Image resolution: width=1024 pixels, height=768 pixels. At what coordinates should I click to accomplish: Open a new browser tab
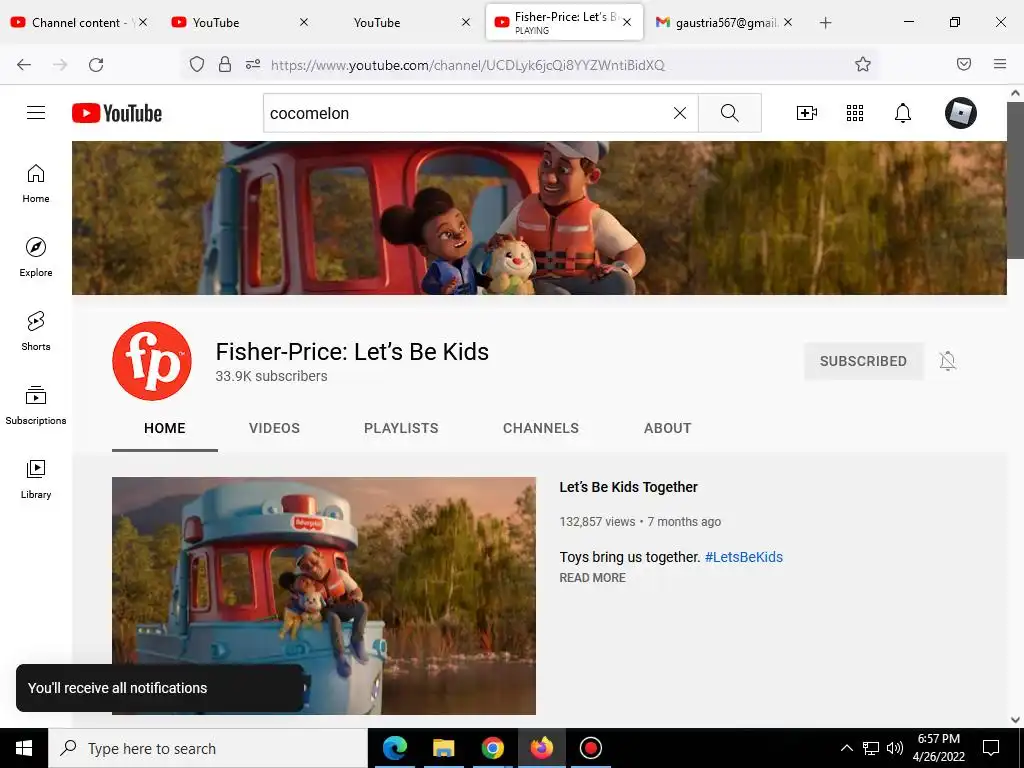[x=825, y=23]
